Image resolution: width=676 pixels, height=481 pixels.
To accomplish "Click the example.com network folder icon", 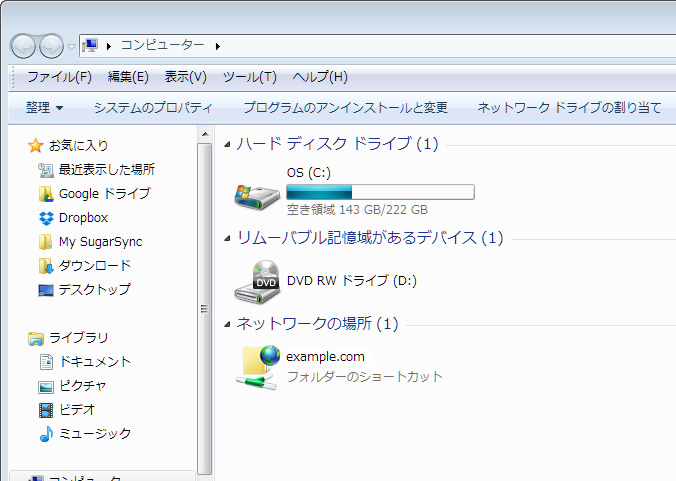I will (258, 368).
